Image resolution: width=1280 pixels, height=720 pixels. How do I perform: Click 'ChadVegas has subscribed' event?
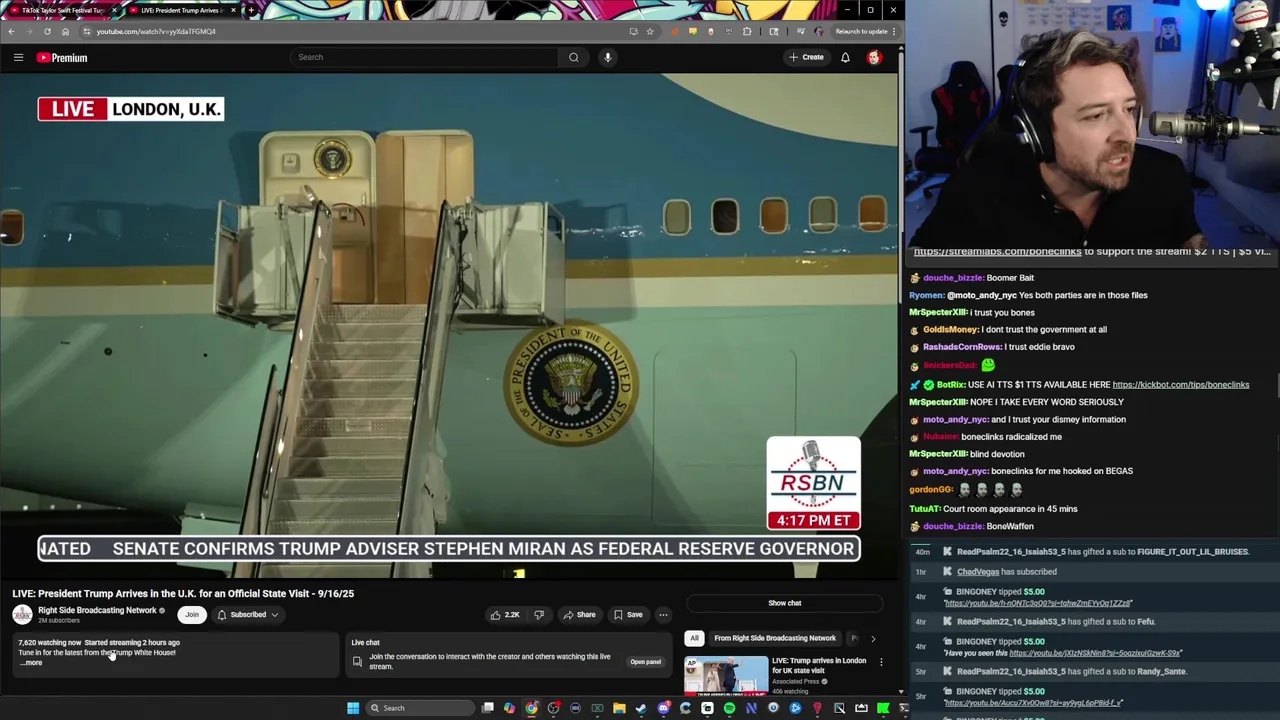1007,572
